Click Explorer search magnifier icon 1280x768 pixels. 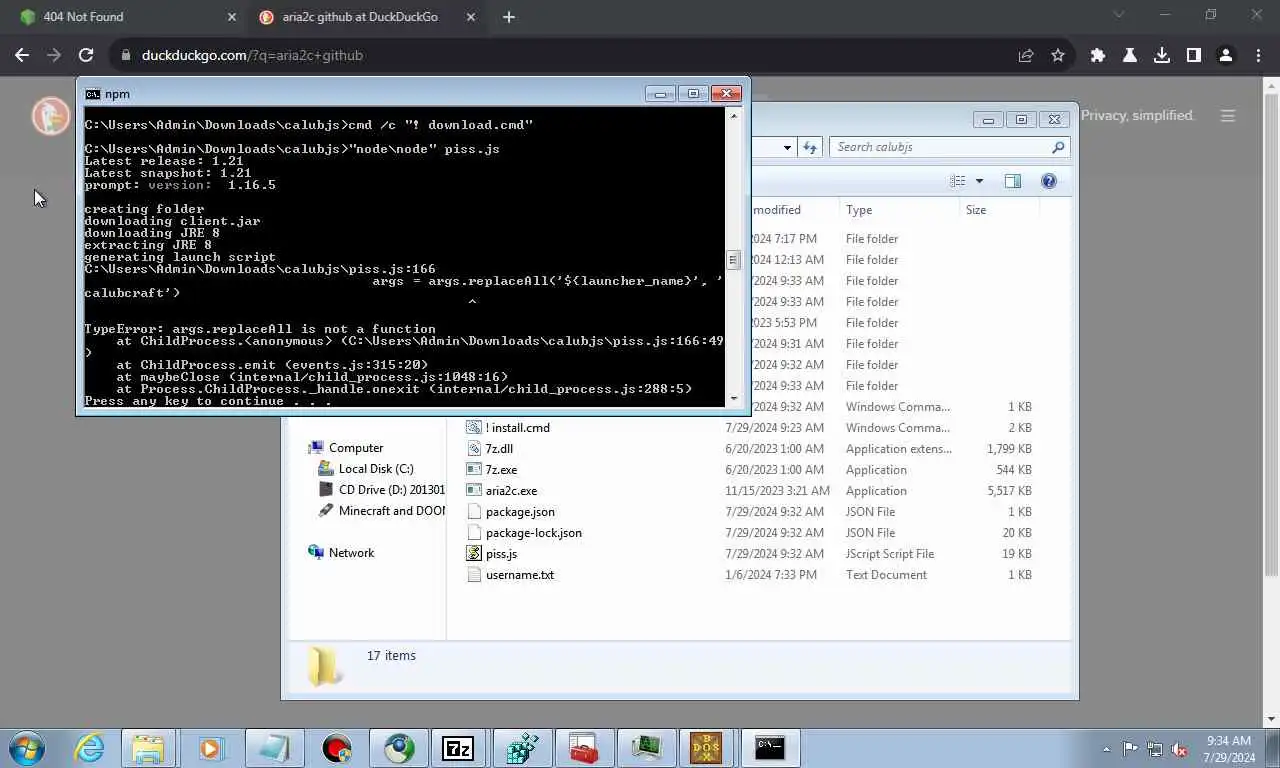[1058, 147]
